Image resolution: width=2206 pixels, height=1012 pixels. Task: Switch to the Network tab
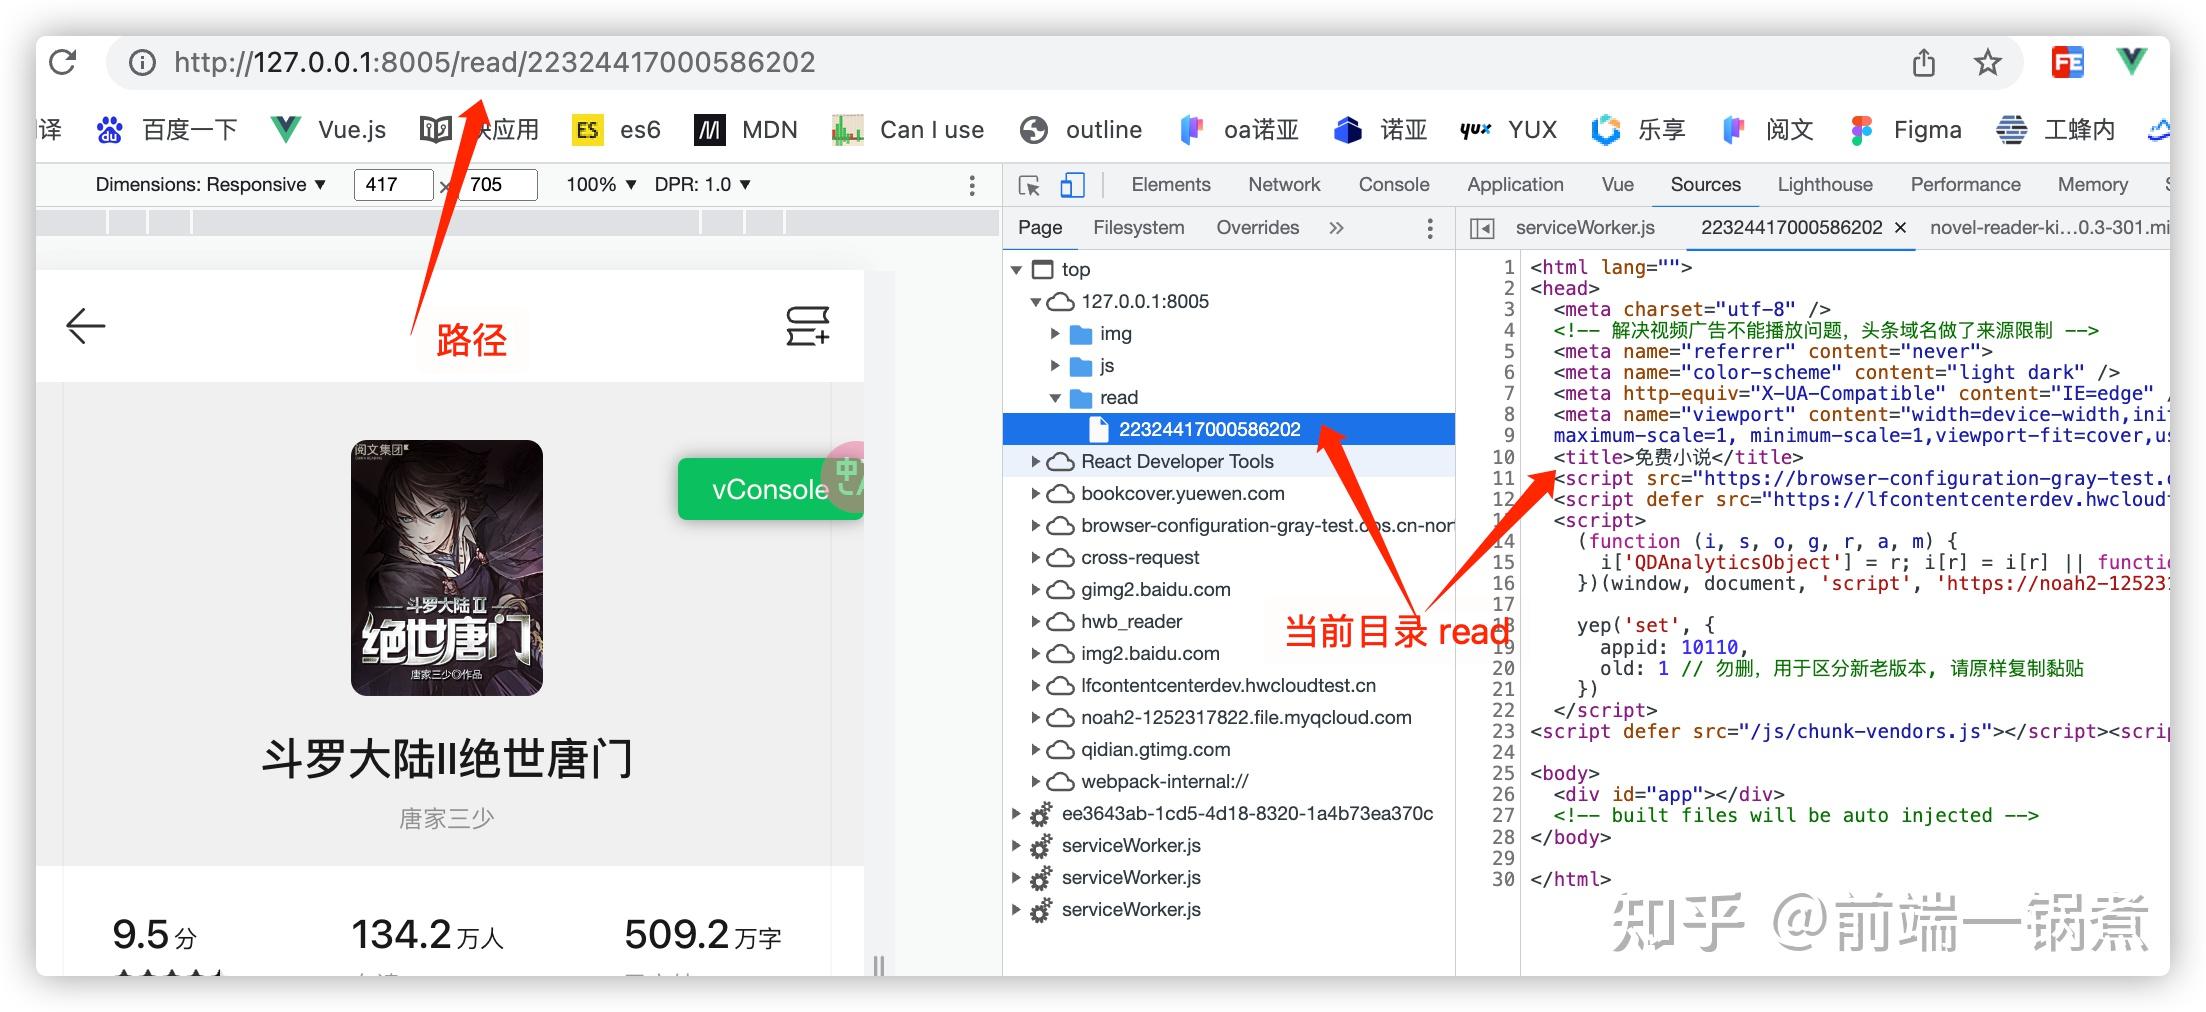[x=1284, y=185]
